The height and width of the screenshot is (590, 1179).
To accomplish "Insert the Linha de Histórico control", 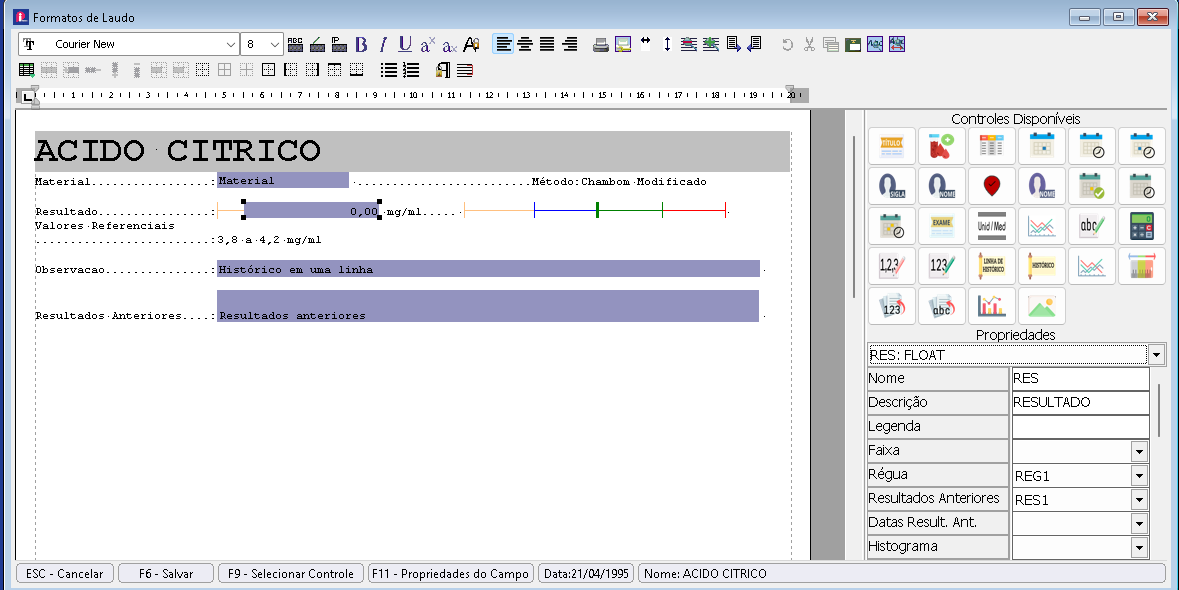I will pyautogui.click(x=991, y=266).
